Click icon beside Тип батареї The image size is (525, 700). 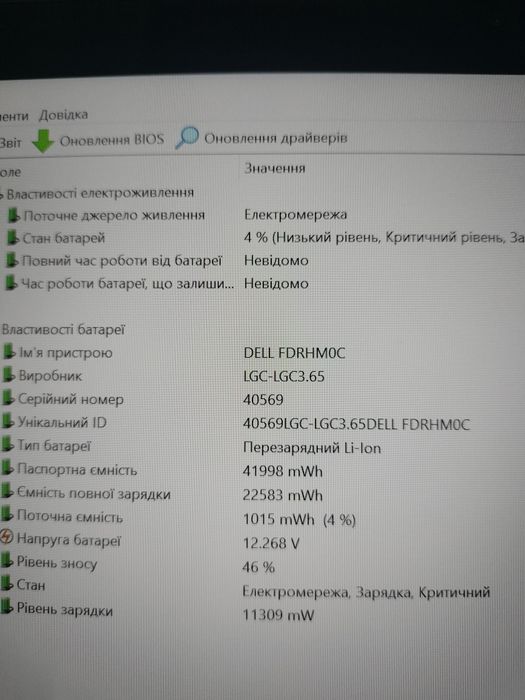8,446
